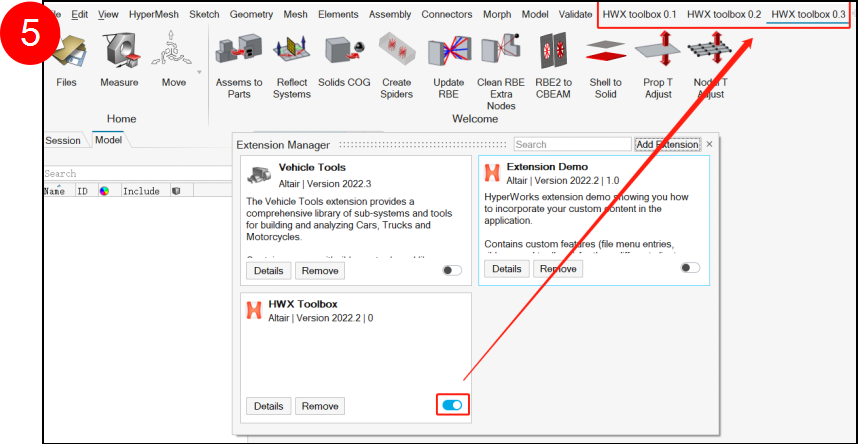
Task: Remove the HWX Toolbox extension
Action: 320,406
